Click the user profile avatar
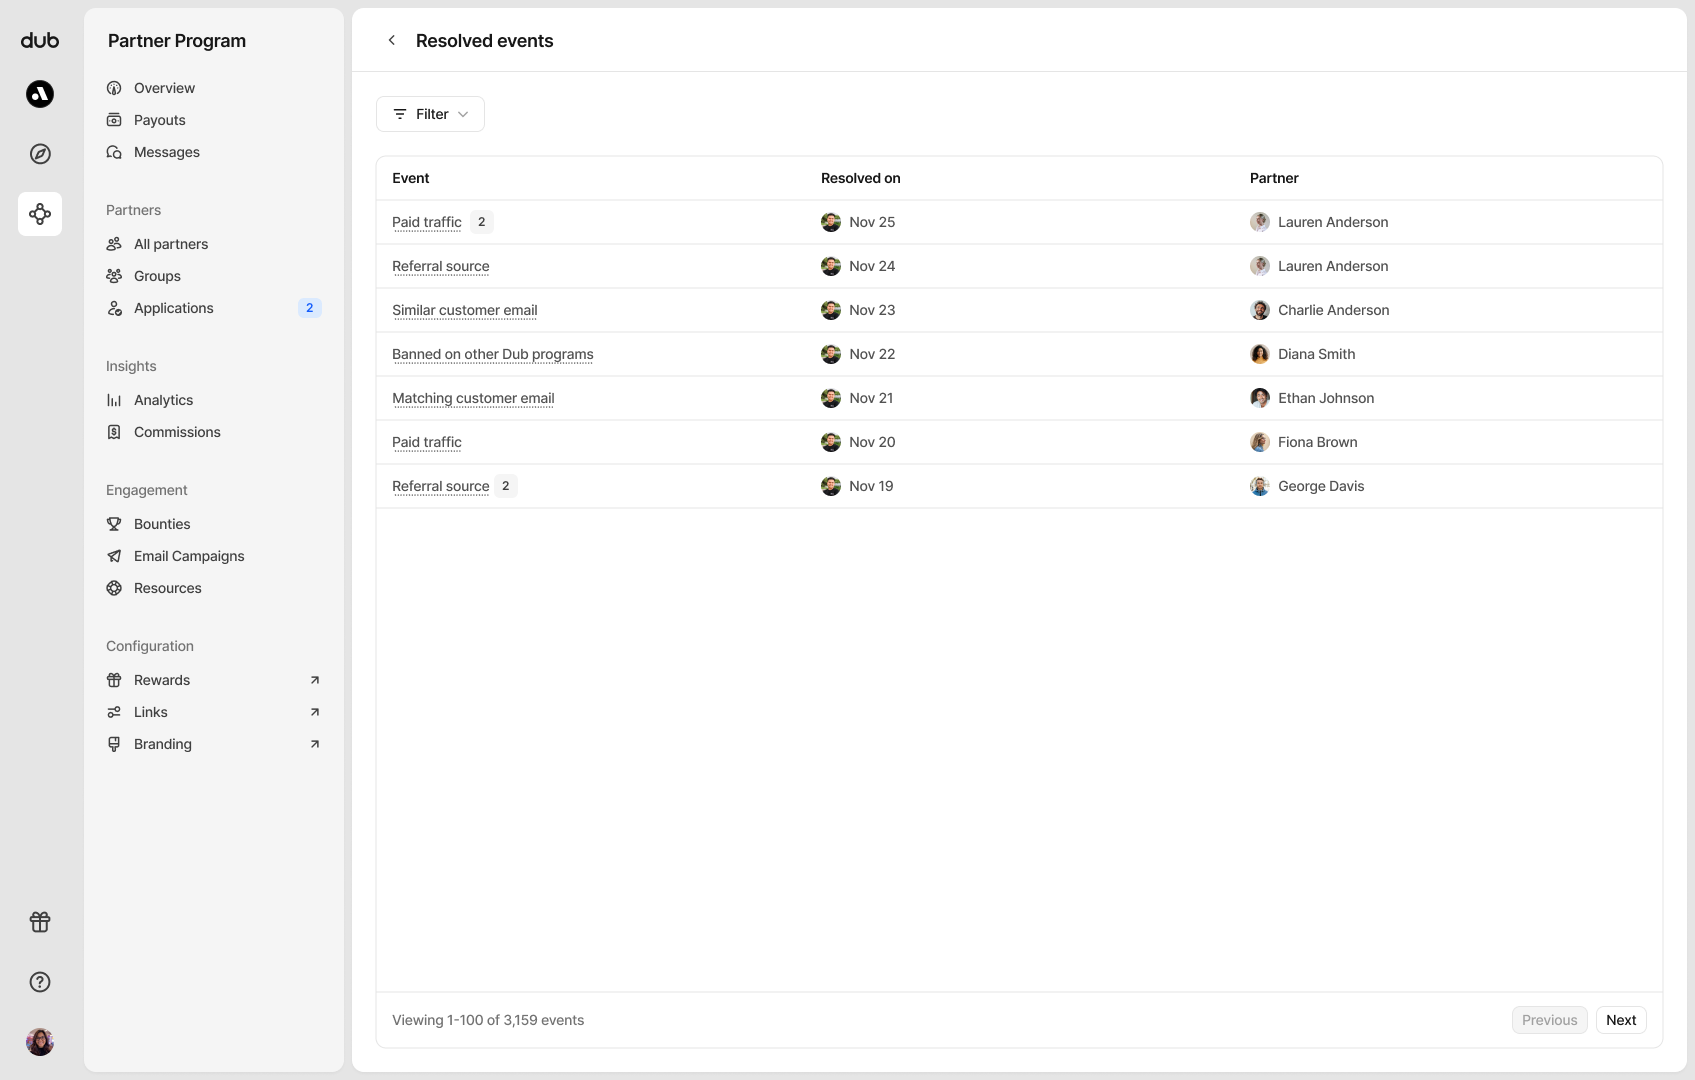The height and width of the screenshot is (1080, 1695). point(40,1042)
